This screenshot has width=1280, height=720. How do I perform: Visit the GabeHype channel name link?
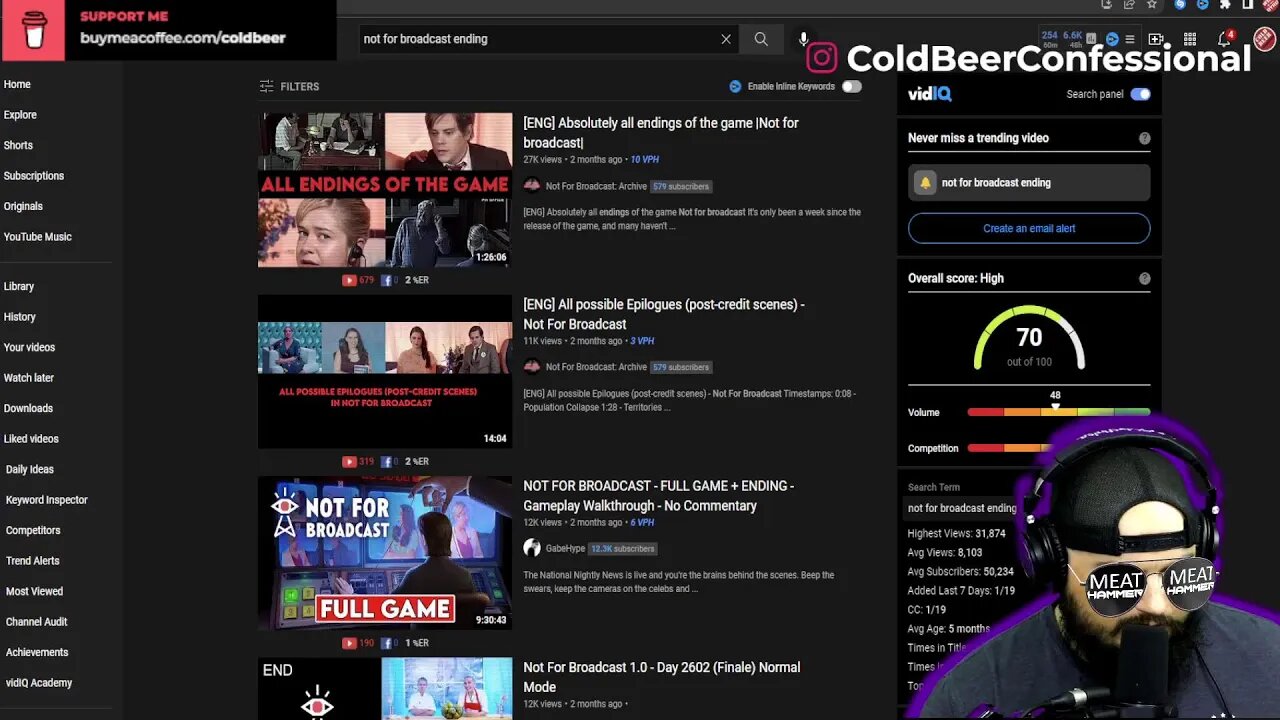click(x=565, y=549)
